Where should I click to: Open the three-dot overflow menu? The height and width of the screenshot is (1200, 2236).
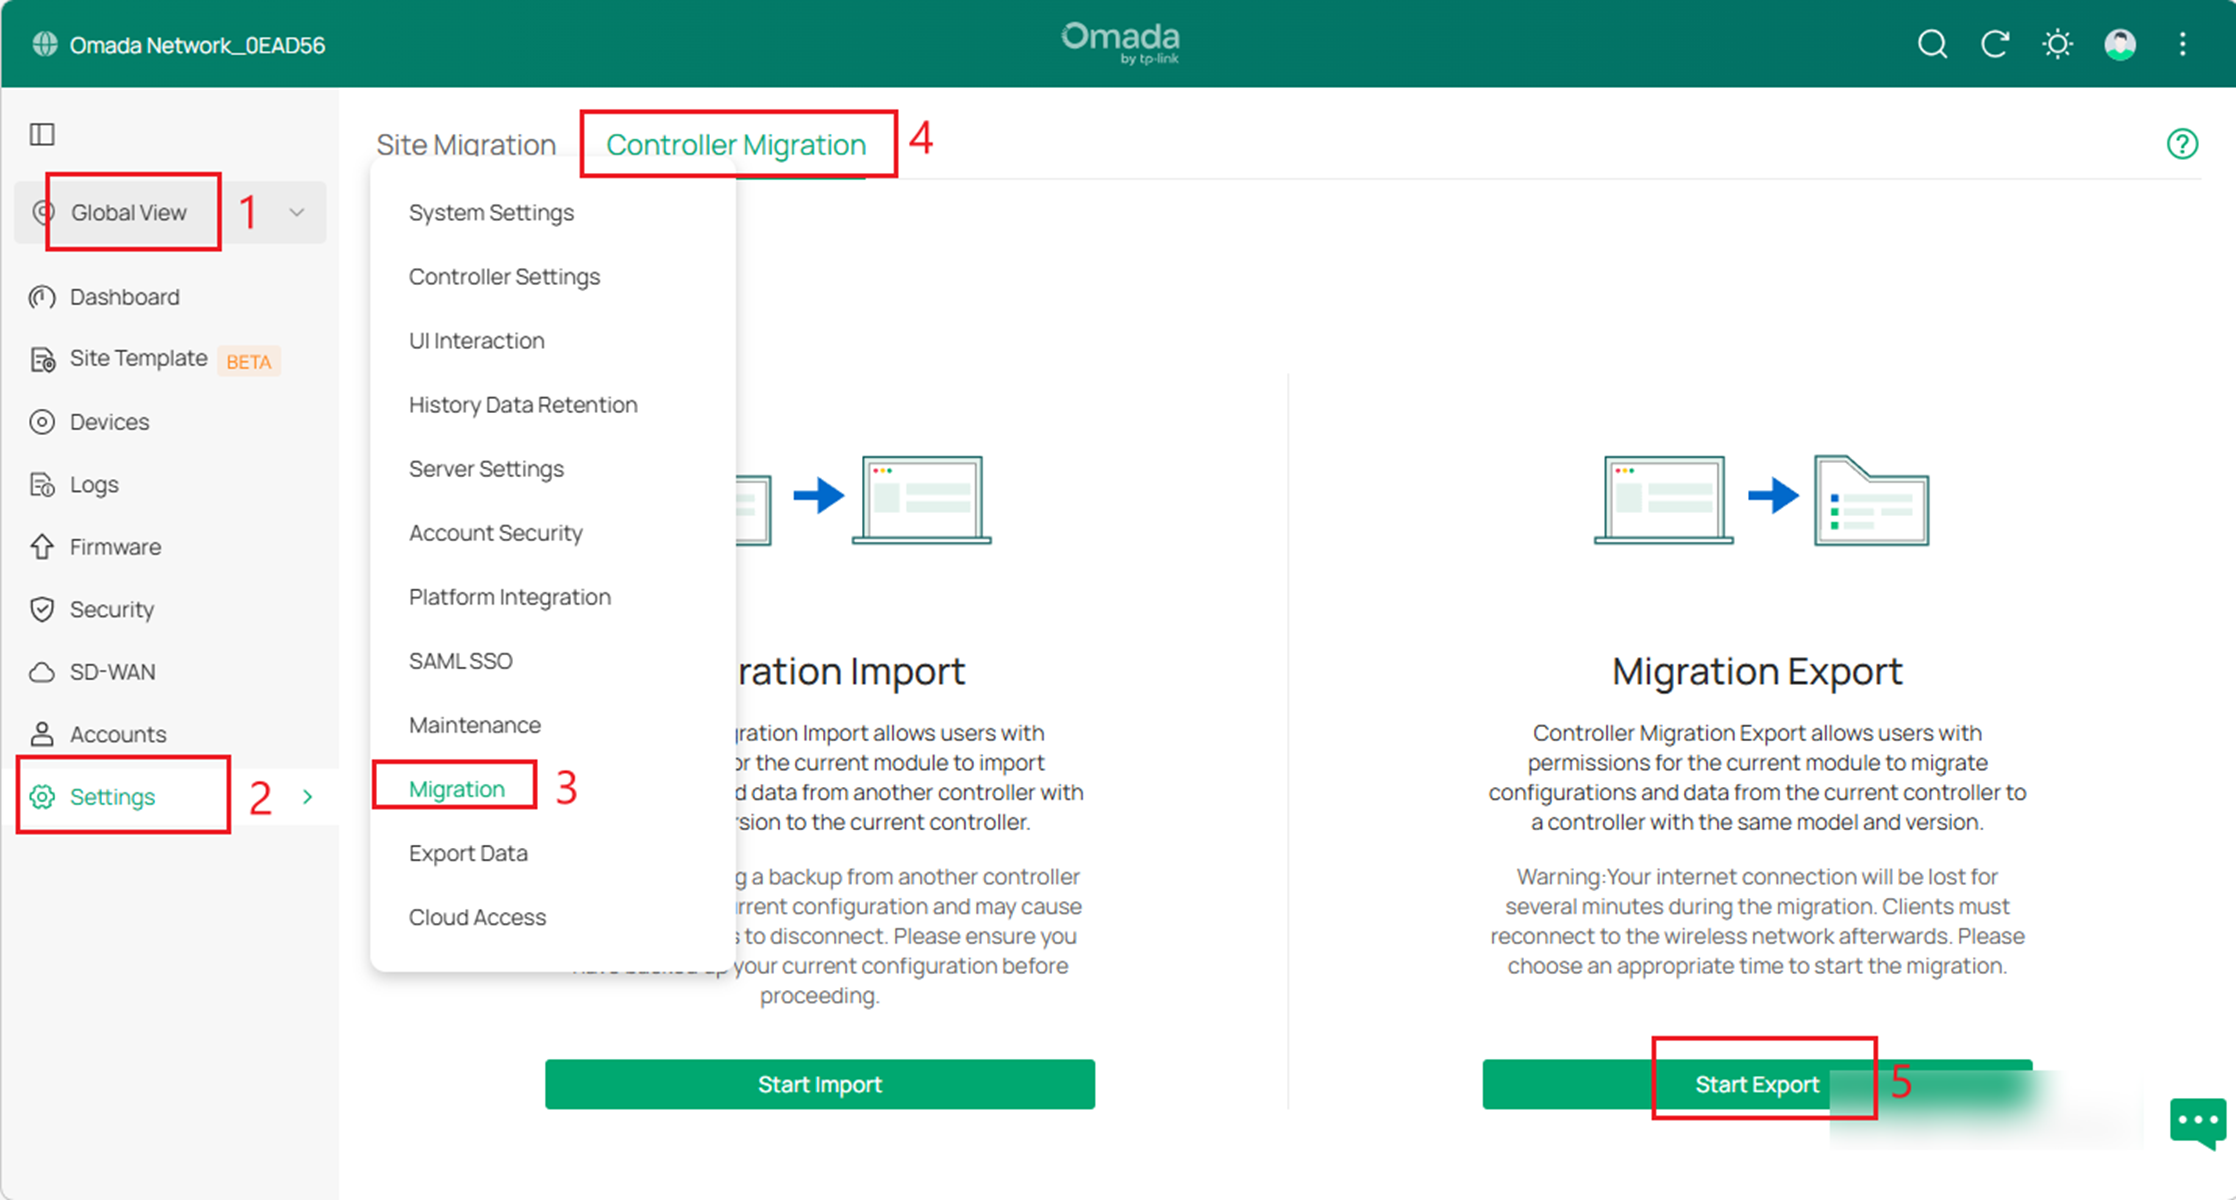[x=2183, y=44]
